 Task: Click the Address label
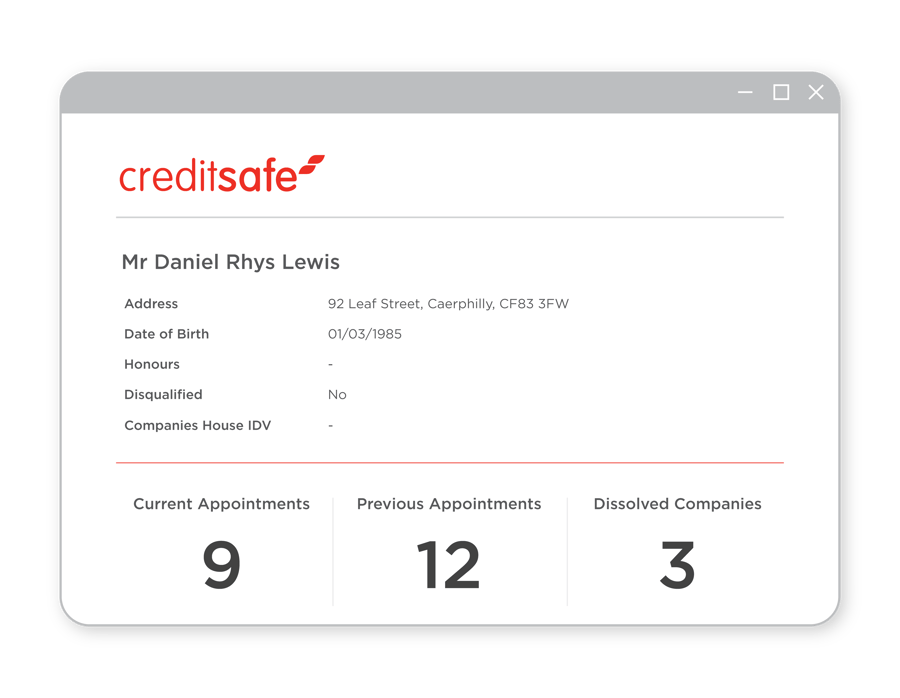pyautogui.click(x=151, y=304)
